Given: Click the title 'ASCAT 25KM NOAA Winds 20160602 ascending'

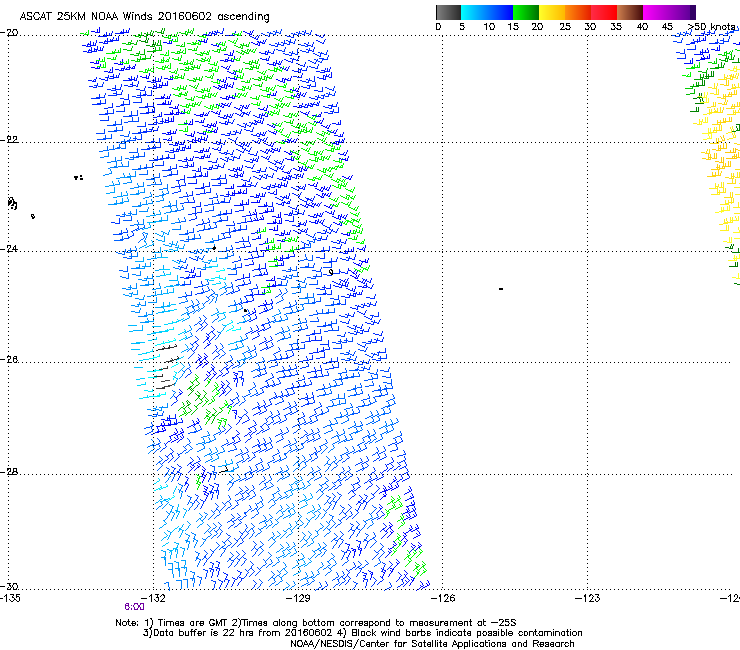Looking at the screenshot, I should [x=144, y=17].
